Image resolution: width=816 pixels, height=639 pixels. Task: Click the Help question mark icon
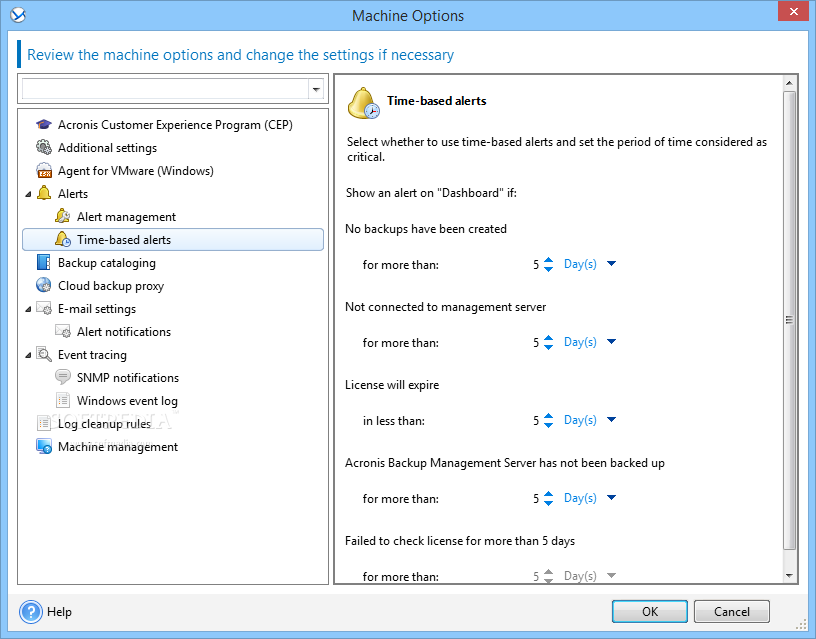(x=31, y=612)
